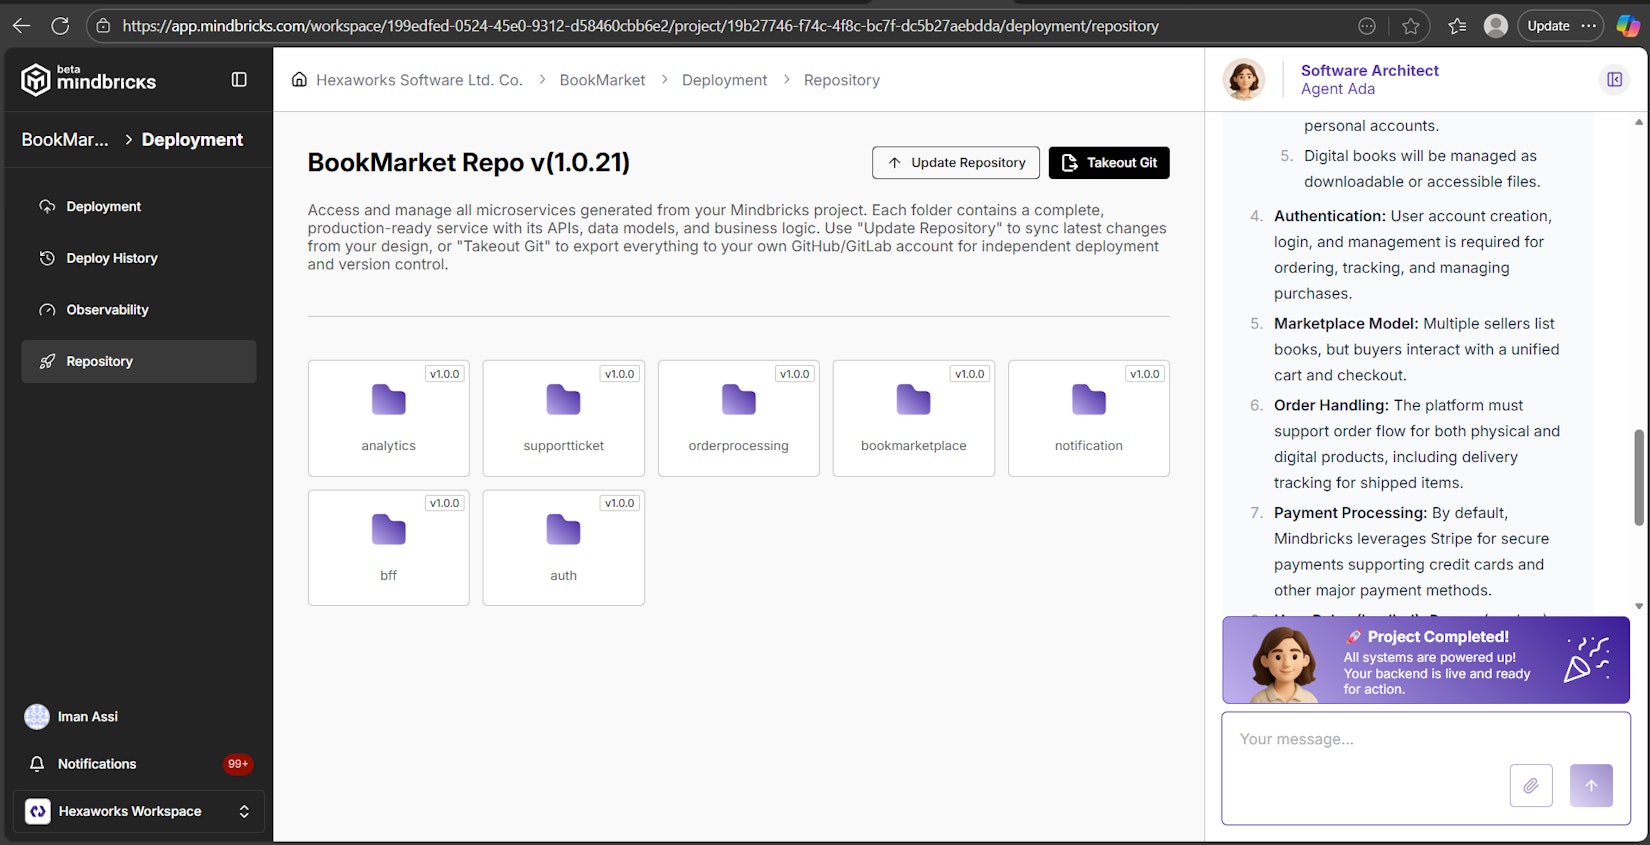
Task: Send message with the arrow button
Action: coord(1590,785)
